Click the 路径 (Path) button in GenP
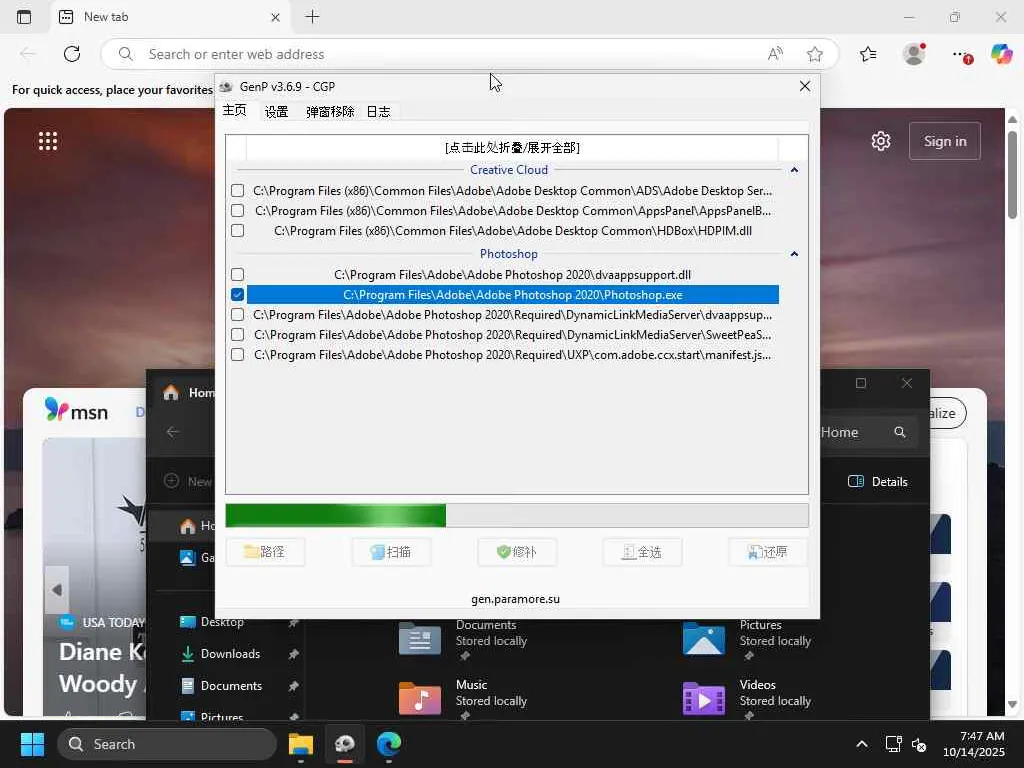 [265, 552]
